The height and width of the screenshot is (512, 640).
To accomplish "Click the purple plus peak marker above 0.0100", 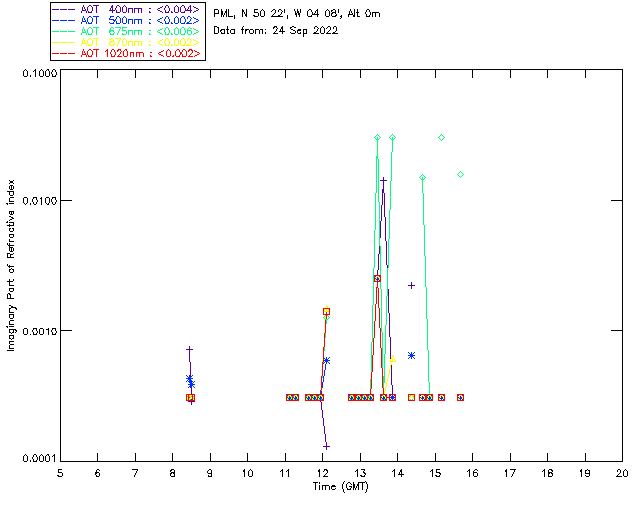I will 383,180.
